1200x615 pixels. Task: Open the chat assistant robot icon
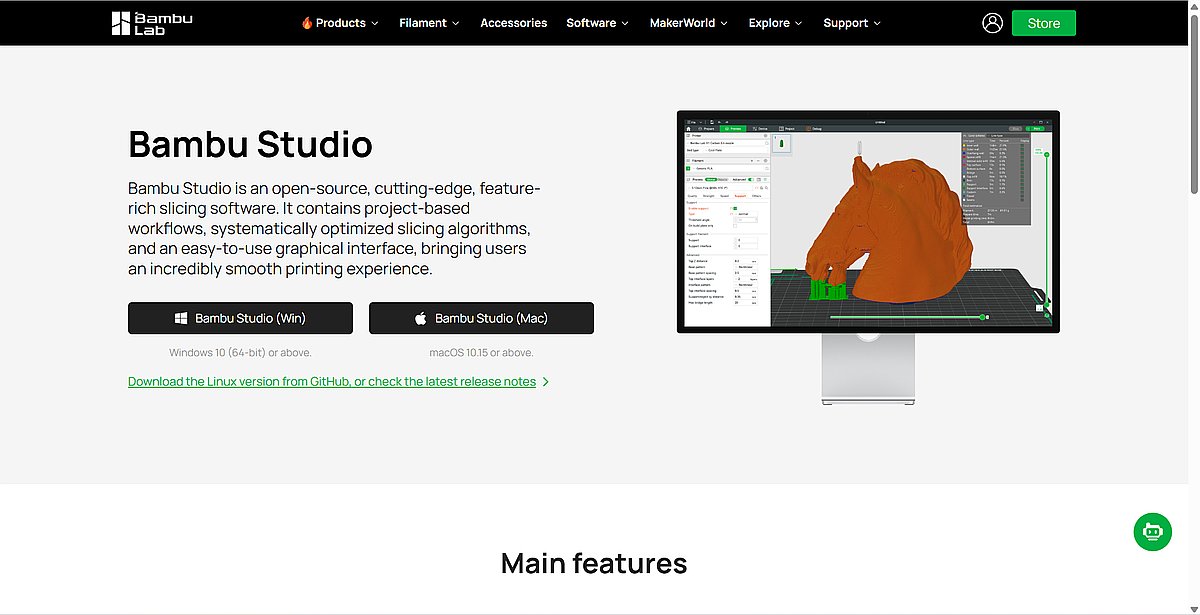tap(1153, 532)
